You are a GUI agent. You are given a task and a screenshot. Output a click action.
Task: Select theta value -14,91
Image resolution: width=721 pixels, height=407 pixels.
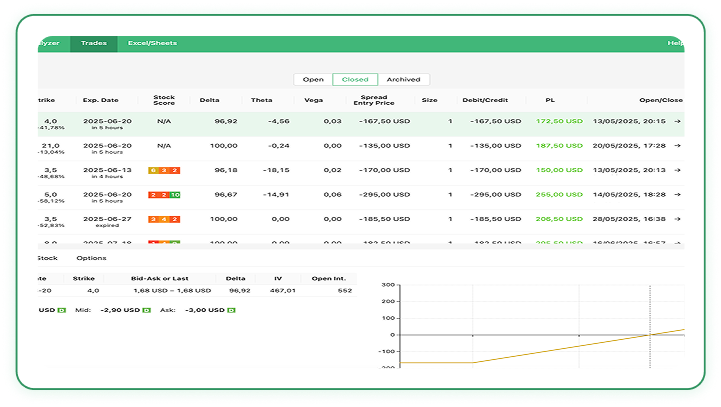[276, 195]
